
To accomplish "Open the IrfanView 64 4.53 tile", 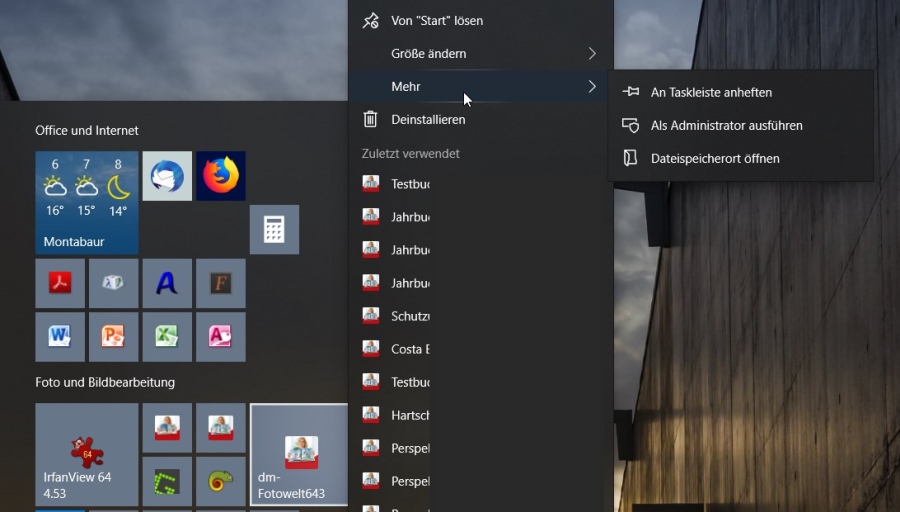I will point(87,455).
